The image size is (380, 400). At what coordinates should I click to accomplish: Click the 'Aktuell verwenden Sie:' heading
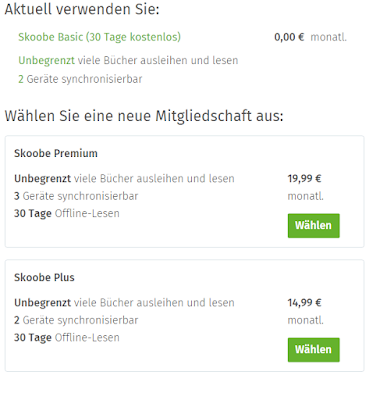pyautogui.click(x=82, y=9)
